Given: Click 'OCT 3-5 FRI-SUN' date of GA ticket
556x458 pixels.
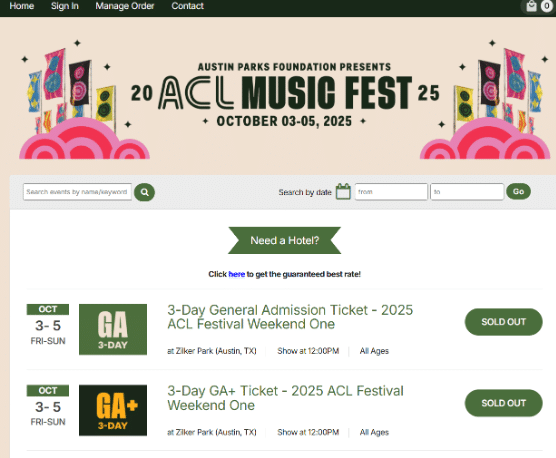Looking at the screenshot, I should click(48, 325).
